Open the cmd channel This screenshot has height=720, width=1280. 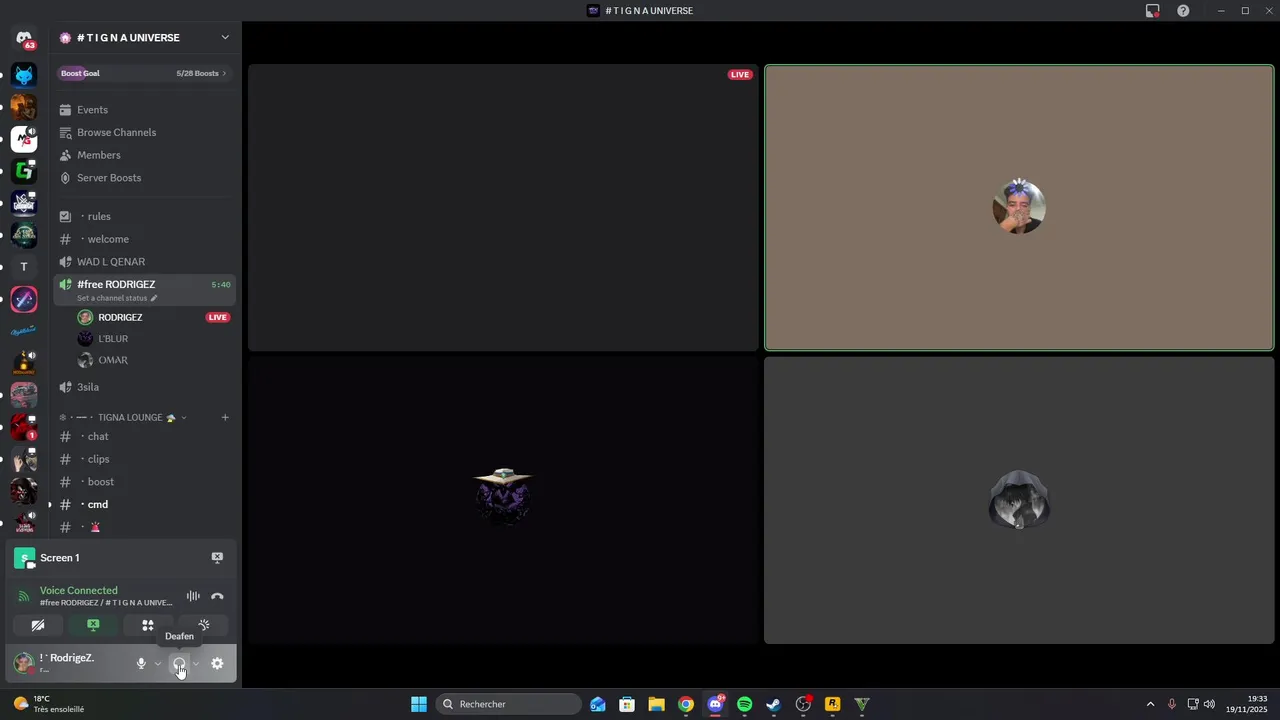coord(145,505)
